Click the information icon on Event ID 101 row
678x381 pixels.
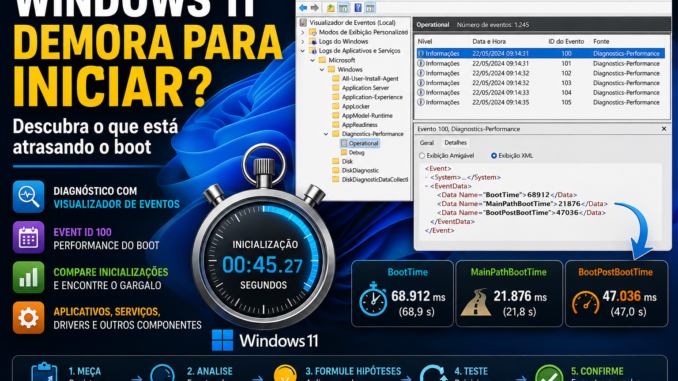click(x=420, y=63)
